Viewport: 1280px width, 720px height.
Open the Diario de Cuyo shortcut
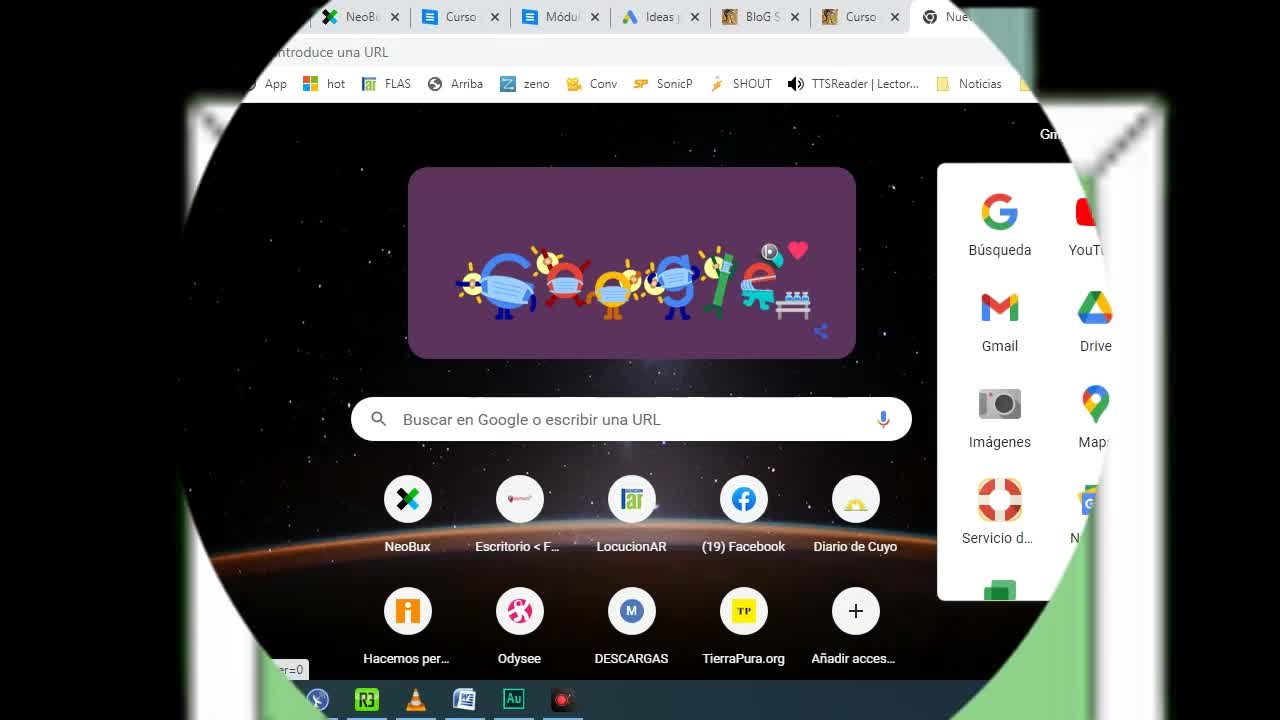pyautogui.click(x=856, y=514)
